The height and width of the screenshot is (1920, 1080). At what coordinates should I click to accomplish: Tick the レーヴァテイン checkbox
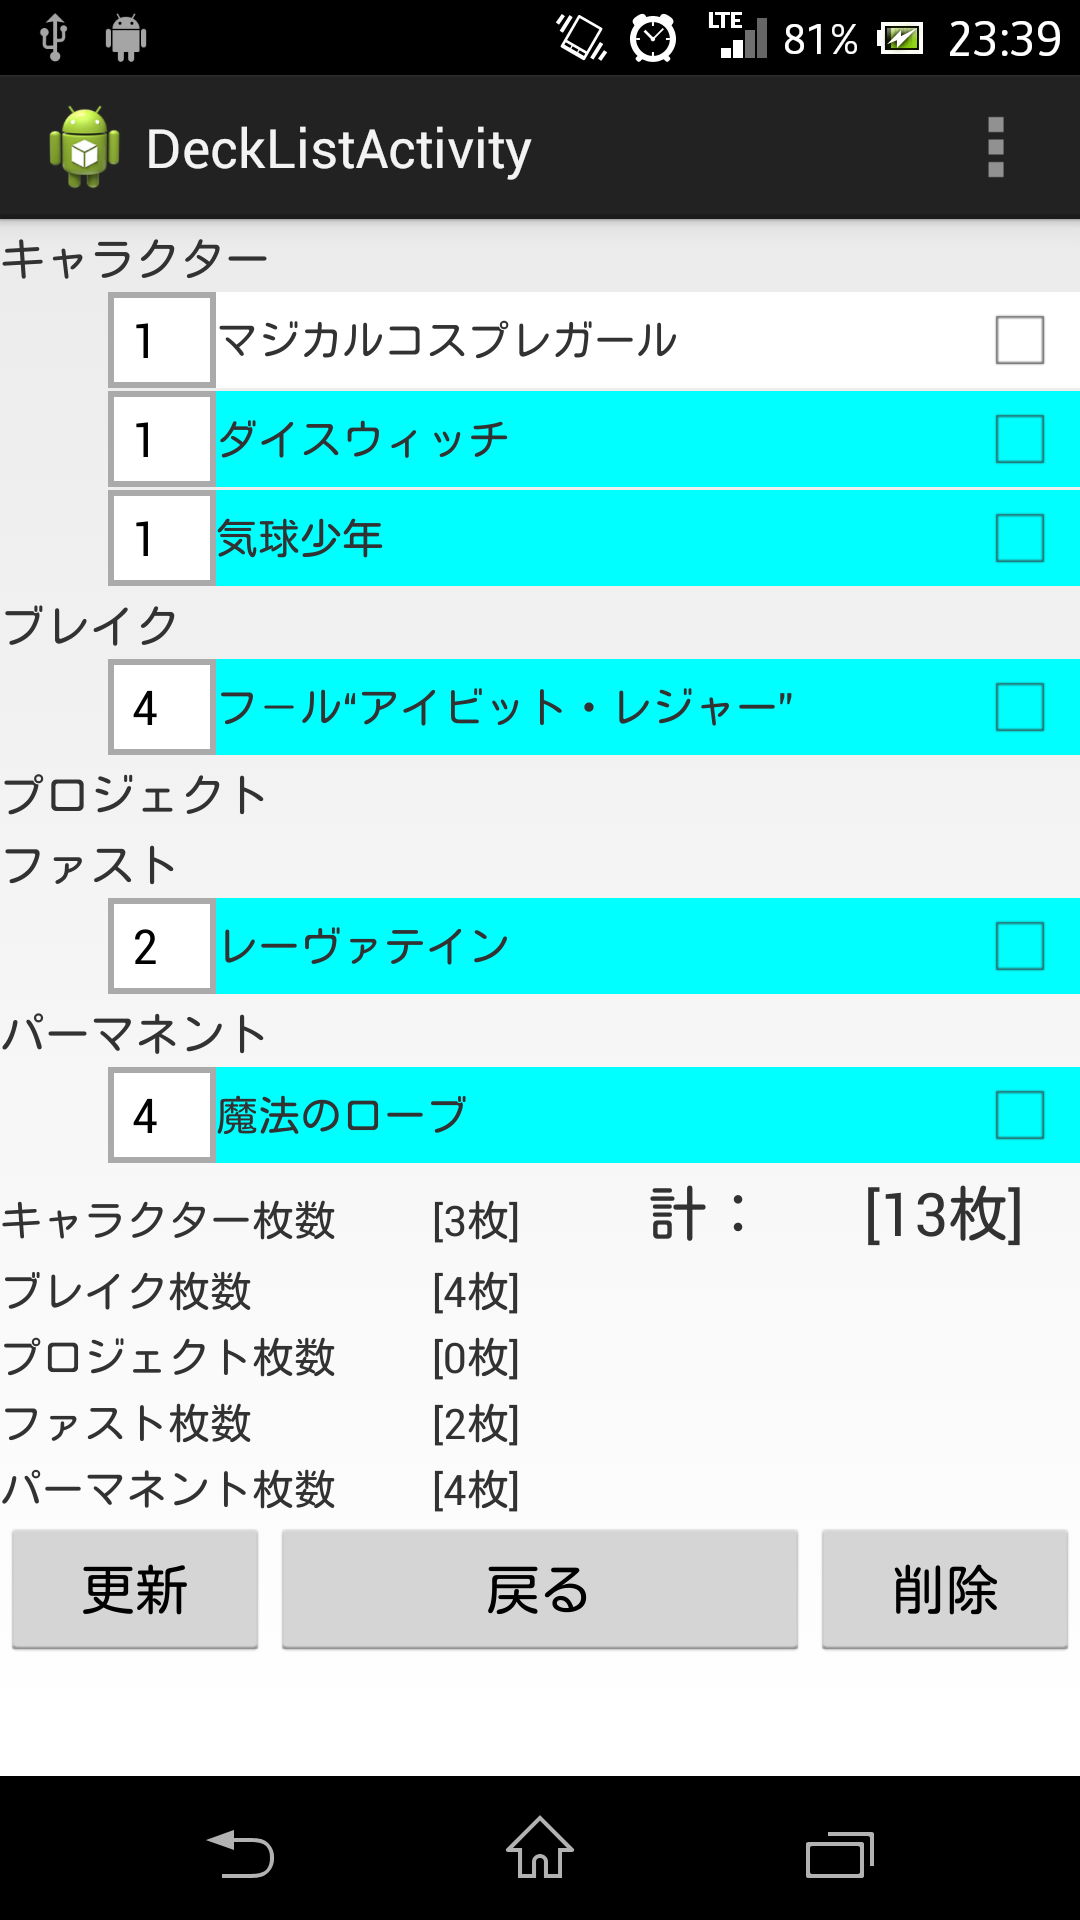coord(1019,946)
